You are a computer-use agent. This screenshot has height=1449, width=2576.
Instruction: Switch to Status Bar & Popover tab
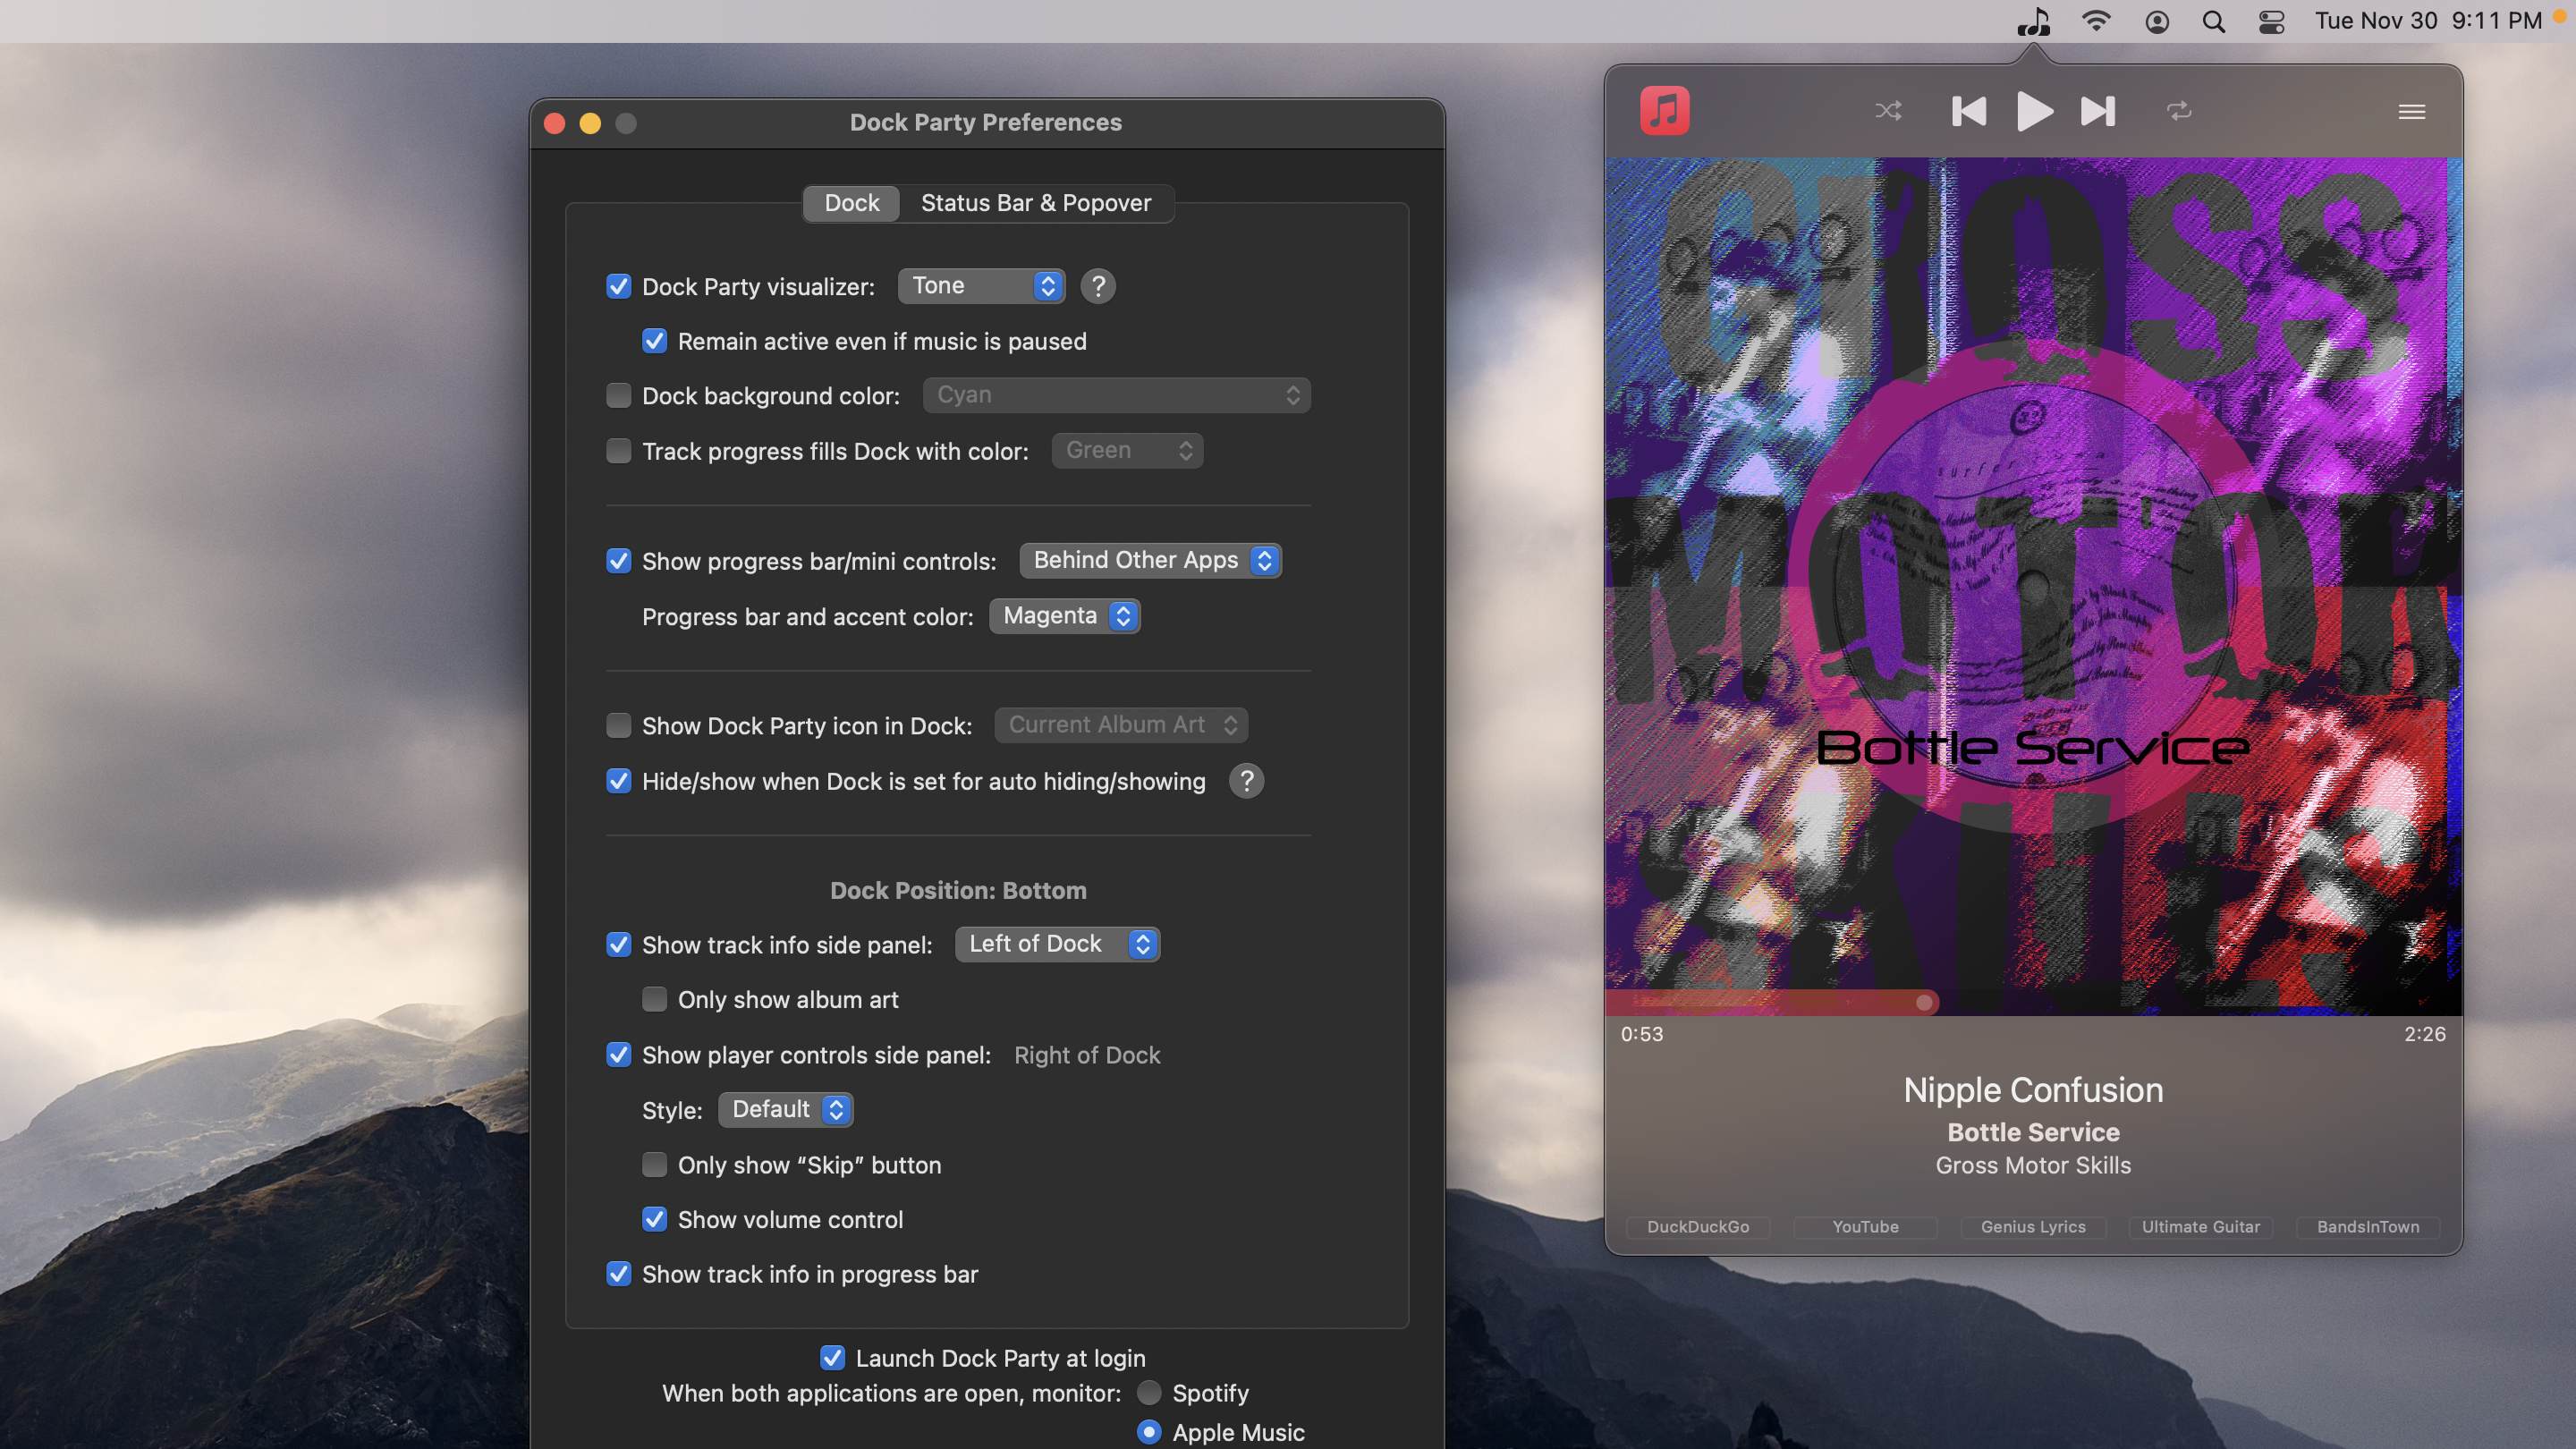(1036, 203)
